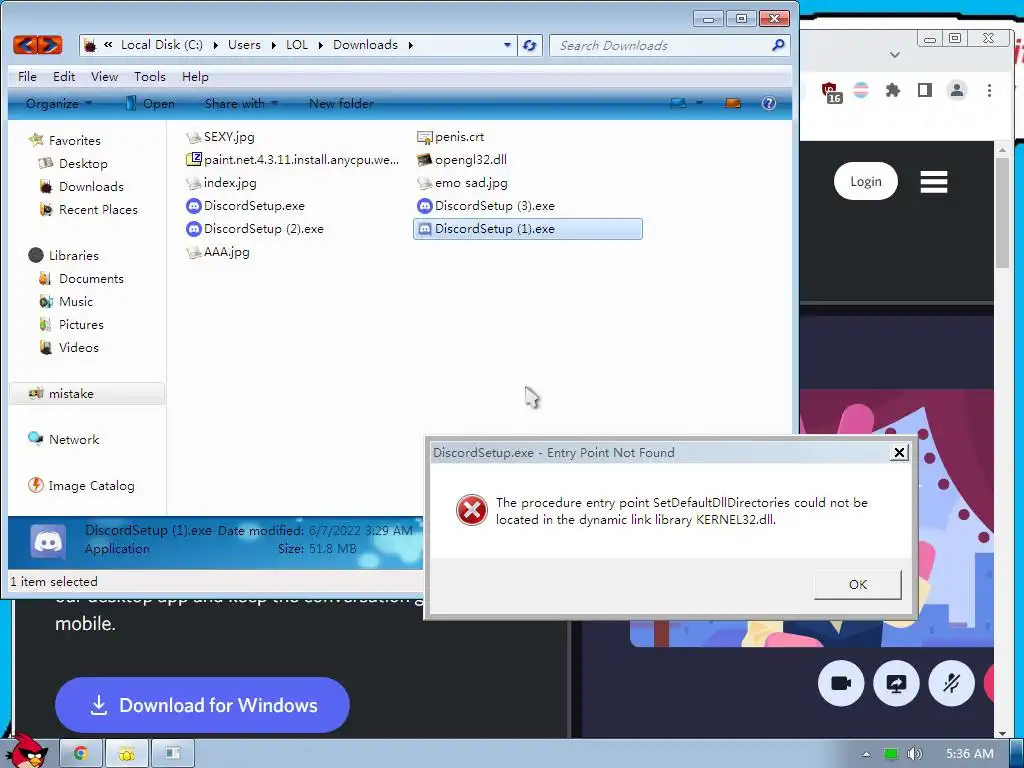
Task: Click New folder in toolbar
Action: (341, 103)
